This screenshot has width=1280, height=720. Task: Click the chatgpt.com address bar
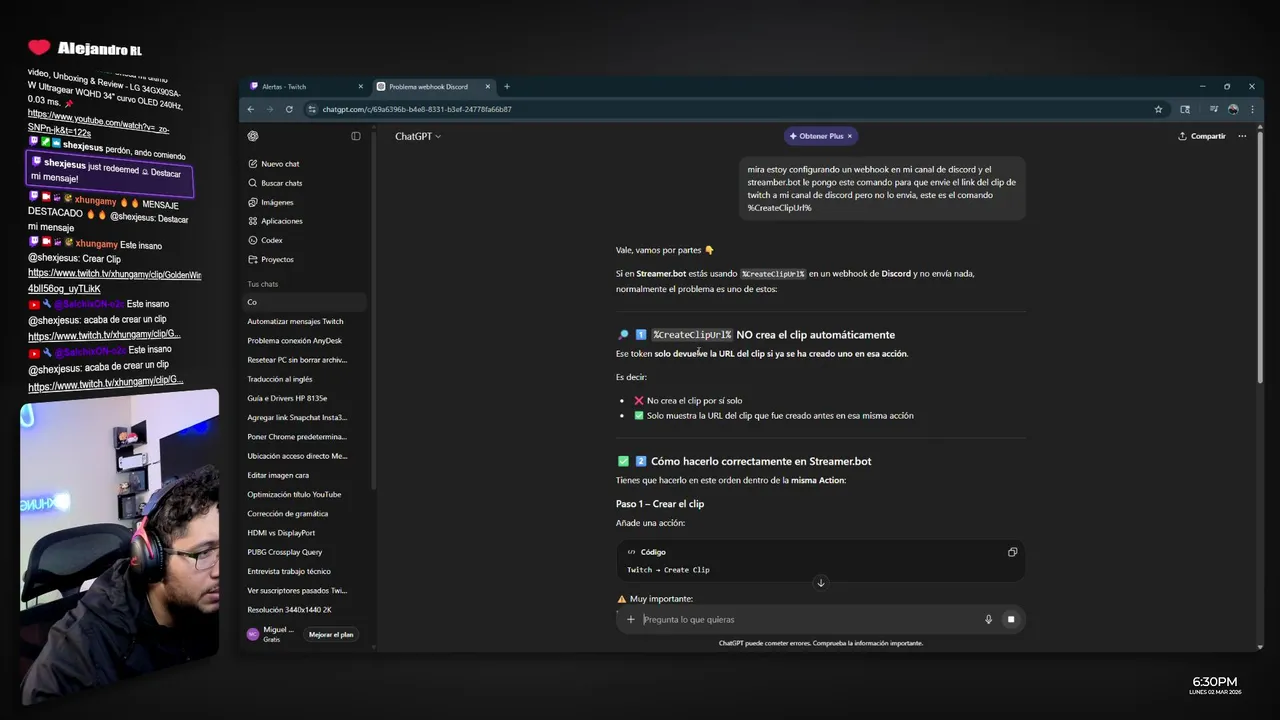click(x=730, y=109)
